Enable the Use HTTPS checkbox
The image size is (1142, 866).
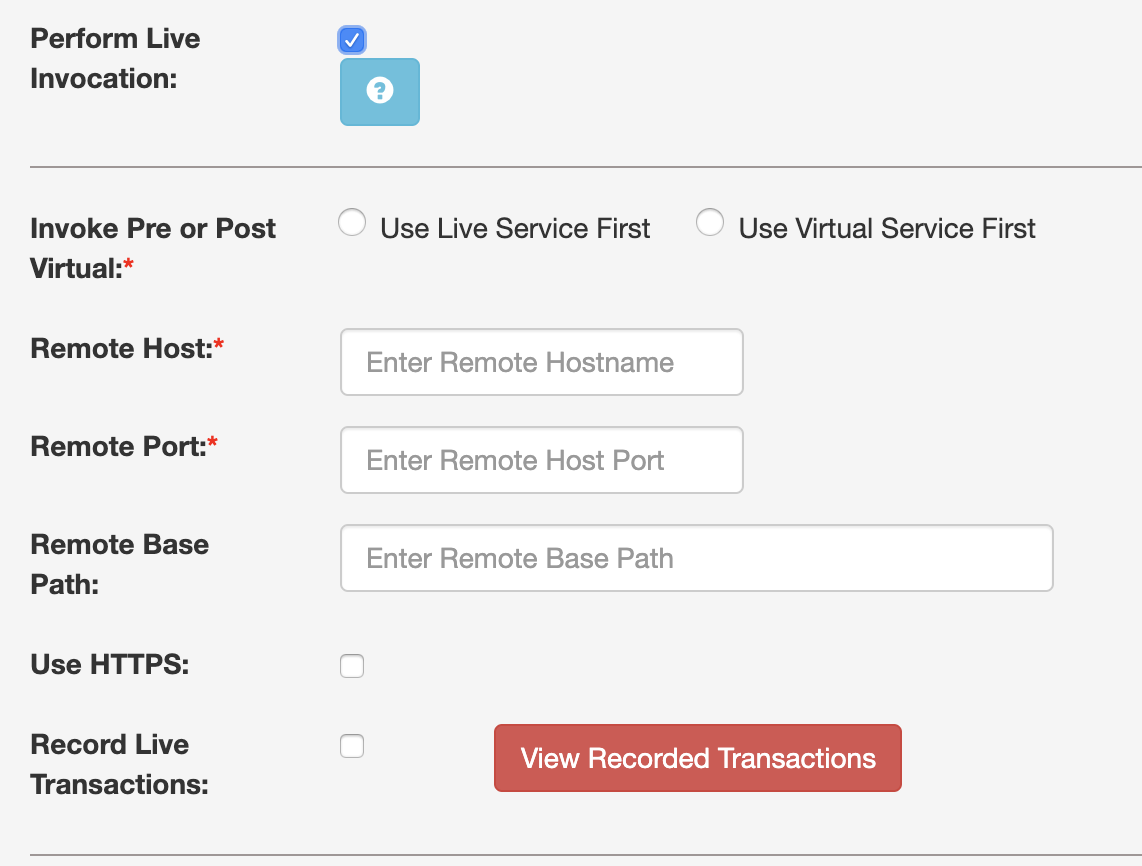point(352,666)
